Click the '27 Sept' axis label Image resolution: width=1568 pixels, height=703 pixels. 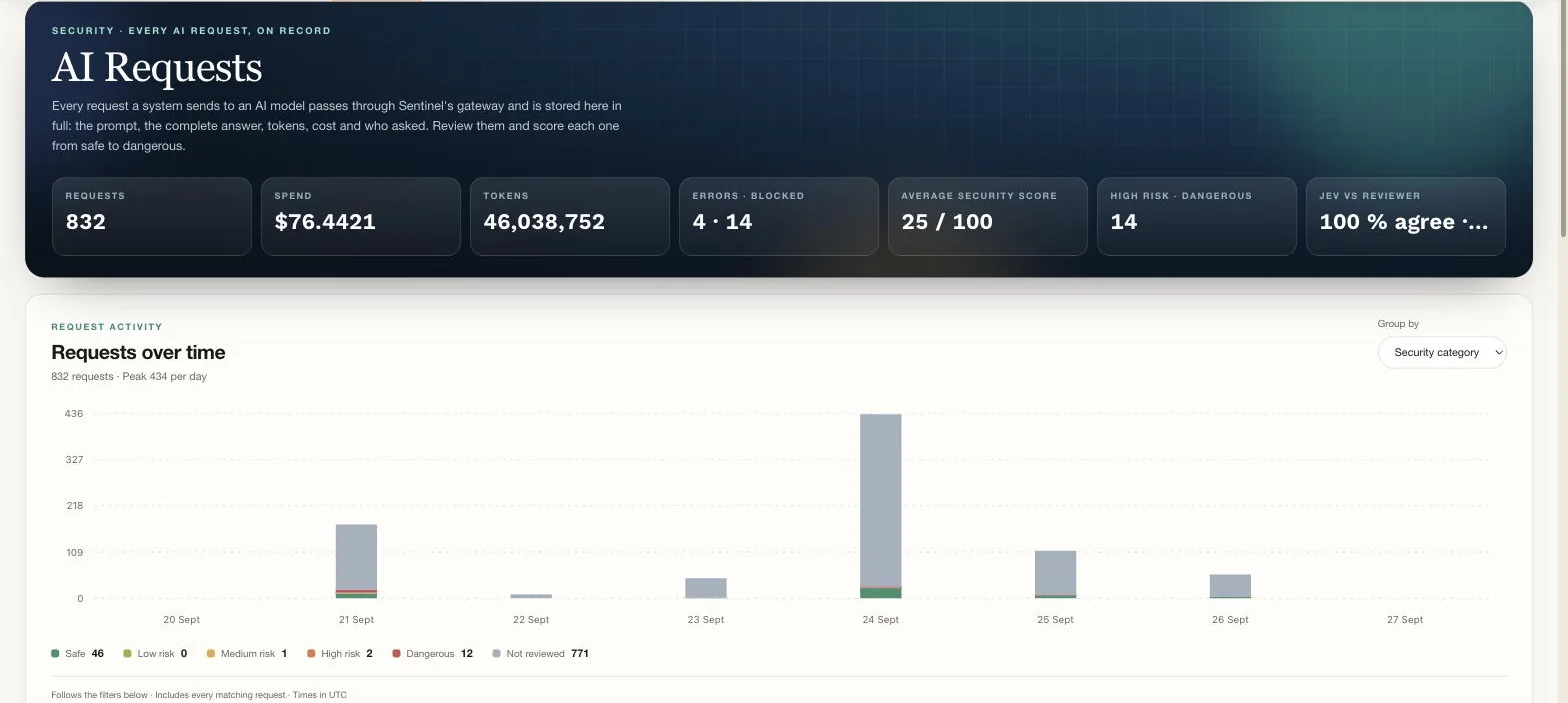[x=1405, y=620]
